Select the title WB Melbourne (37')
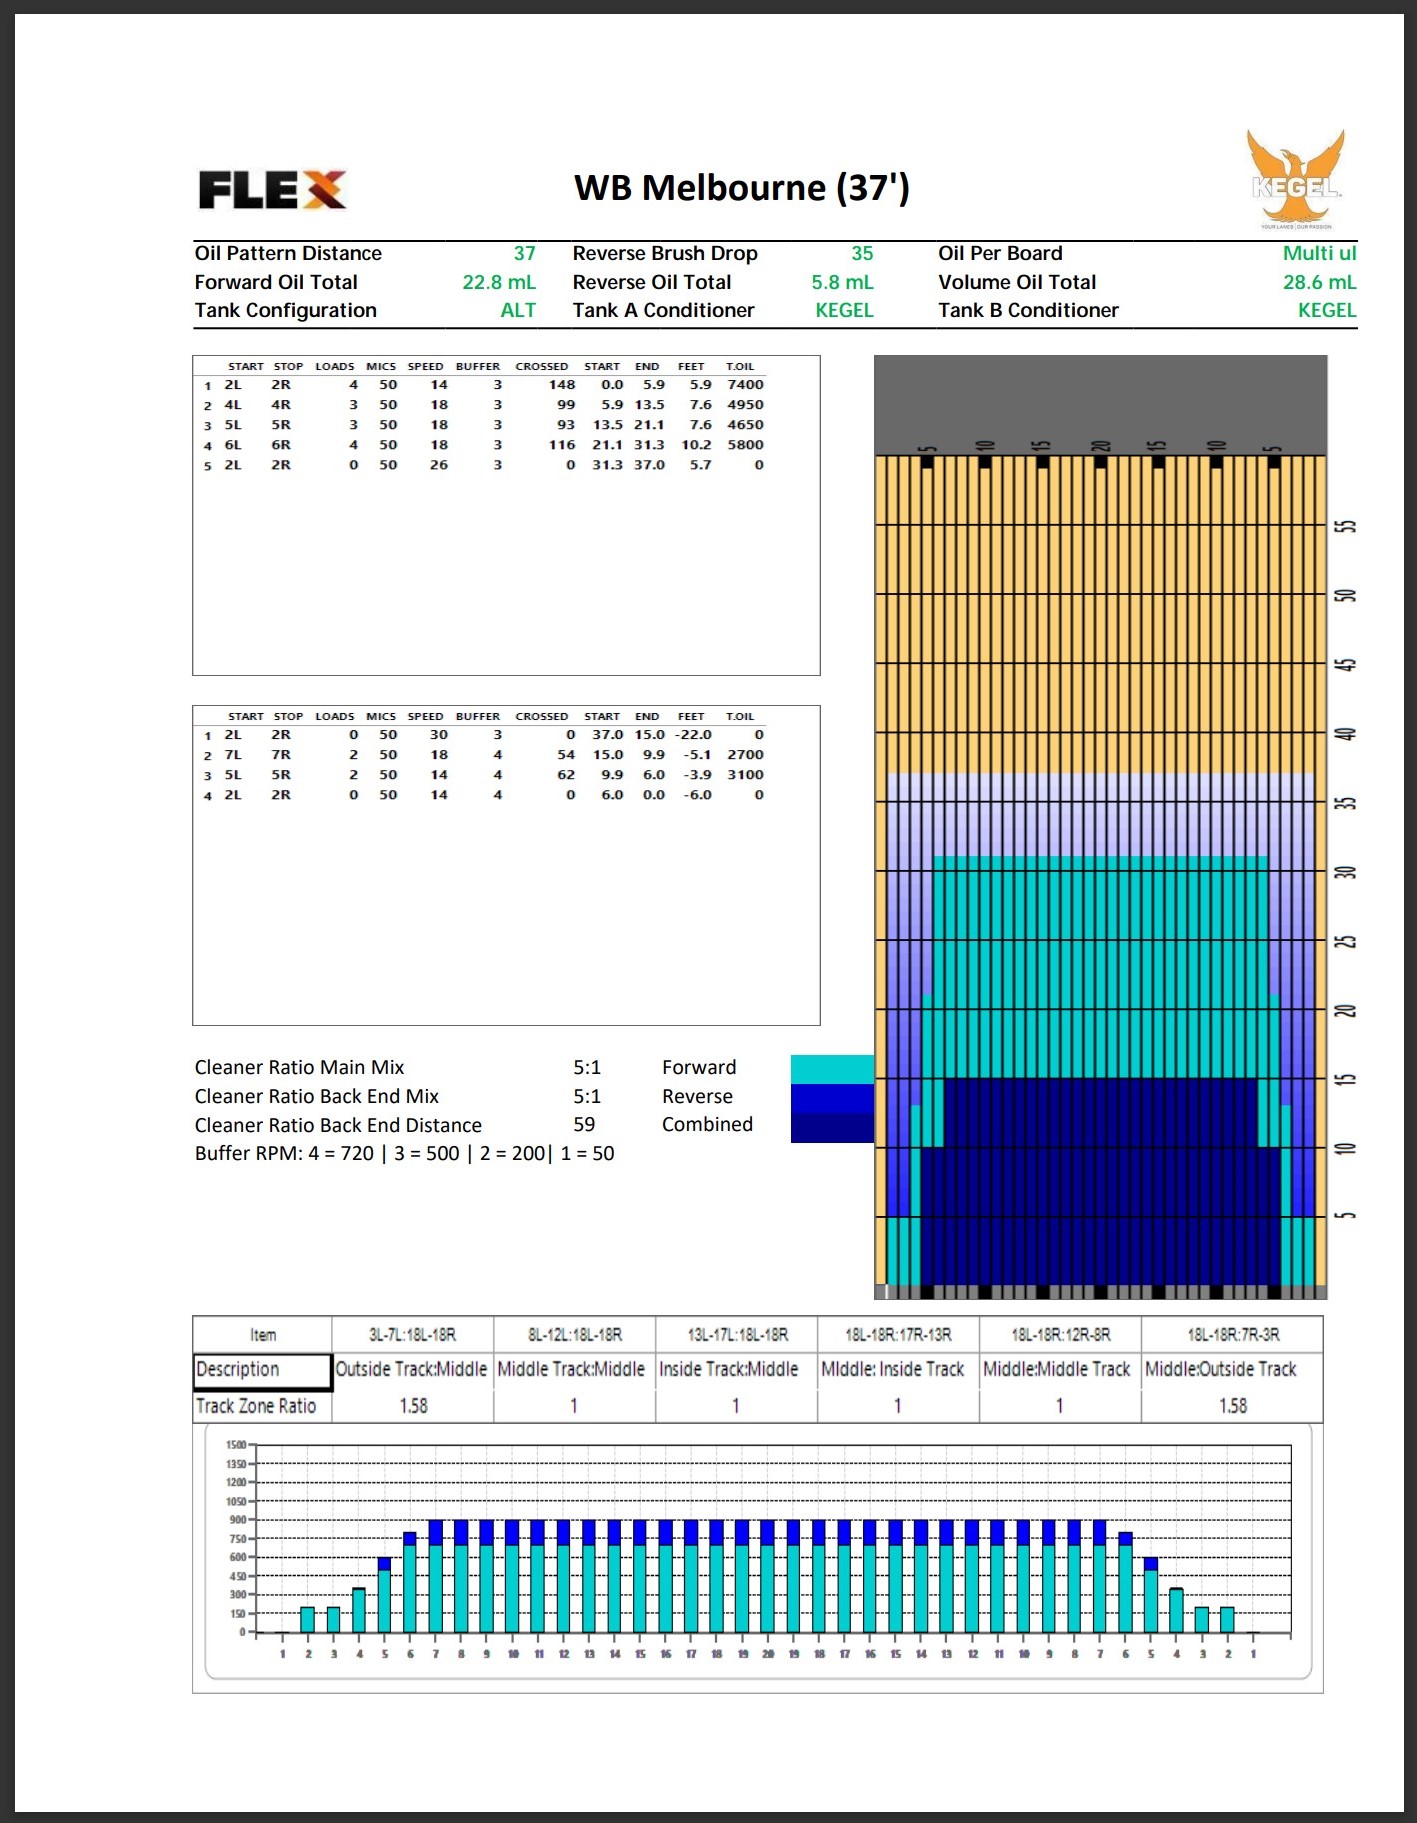 (741, 188)
